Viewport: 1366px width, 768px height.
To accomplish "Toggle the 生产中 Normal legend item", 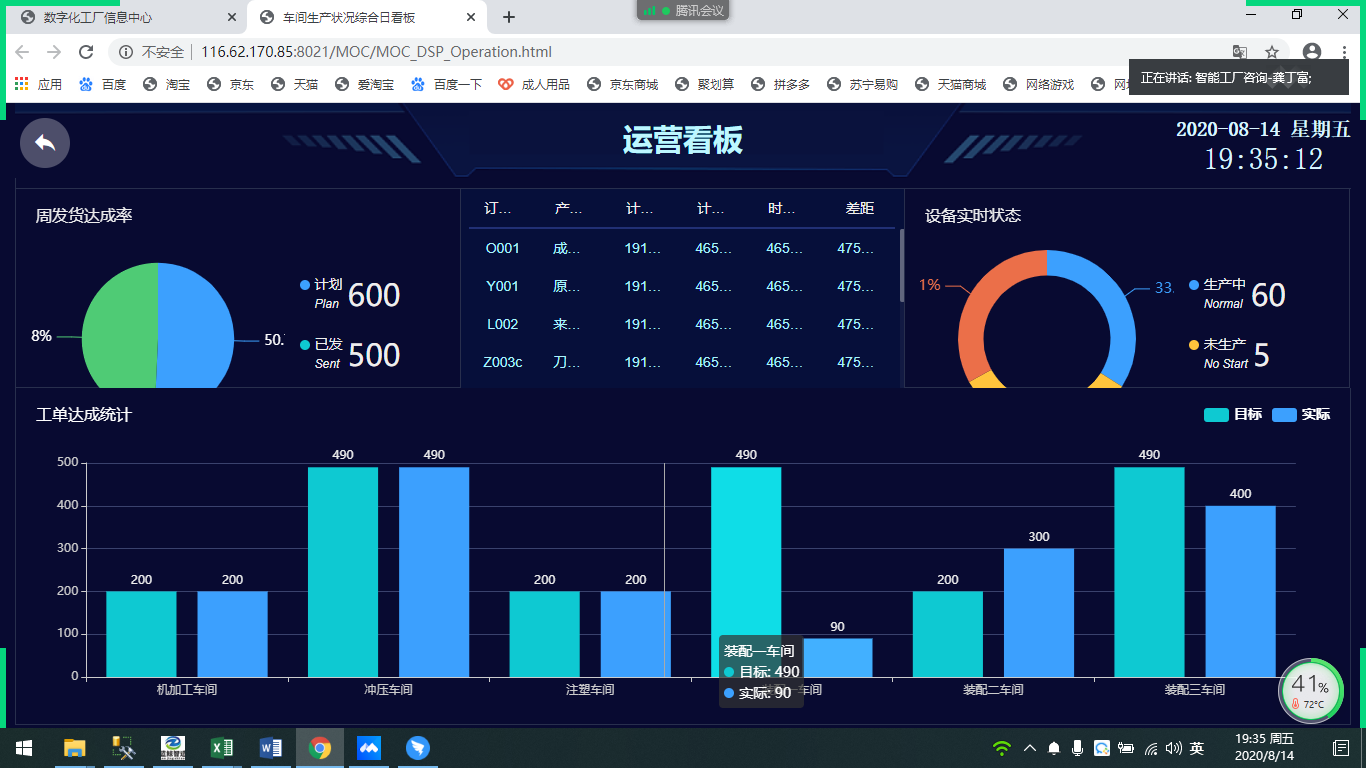I will pyautogui.click(x=1216, y=293).
